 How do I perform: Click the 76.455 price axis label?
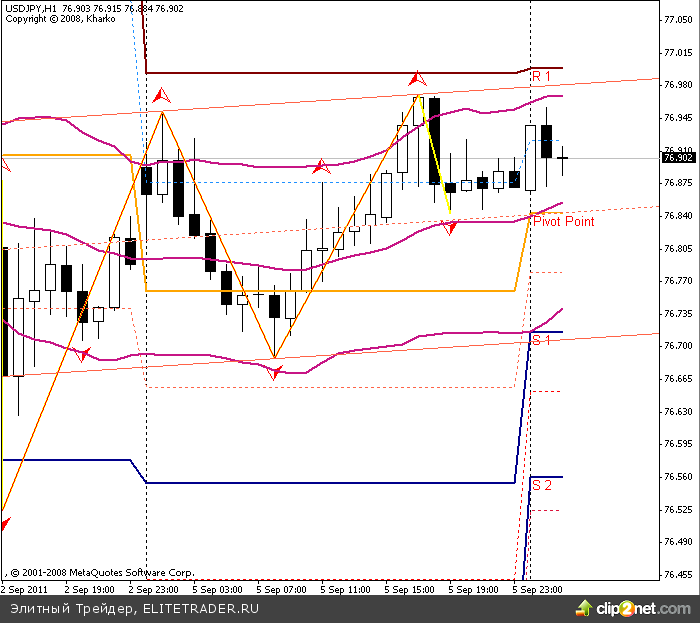pyautogui.click(x=679, y=575)
